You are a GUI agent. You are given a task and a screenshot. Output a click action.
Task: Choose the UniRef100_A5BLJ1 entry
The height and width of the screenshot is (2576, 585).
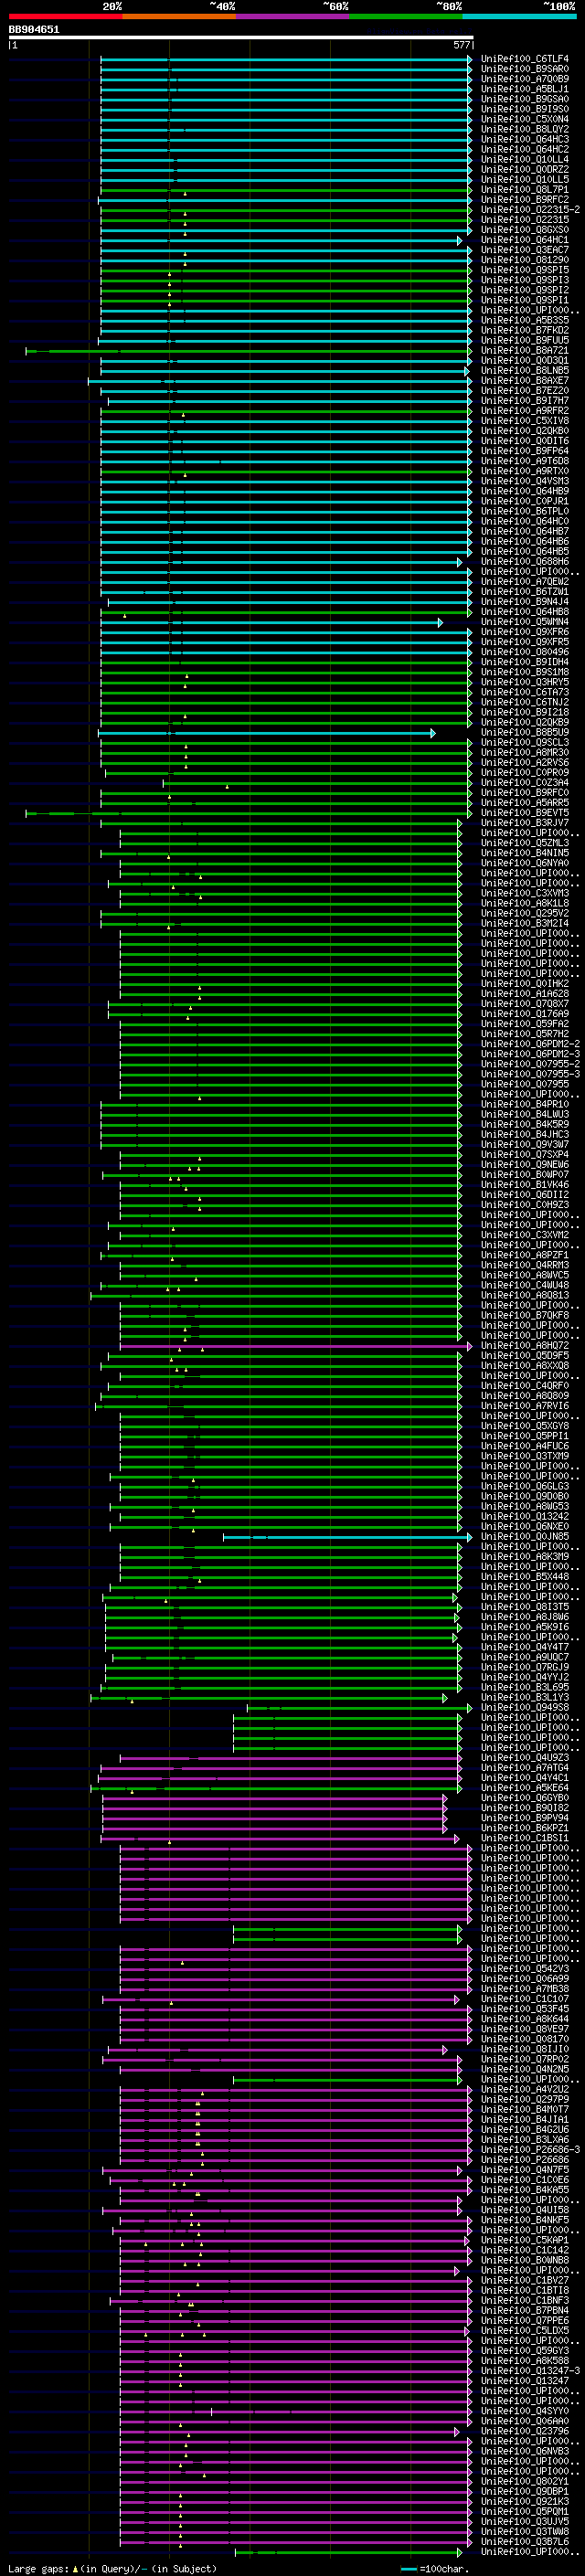point(524,89)
